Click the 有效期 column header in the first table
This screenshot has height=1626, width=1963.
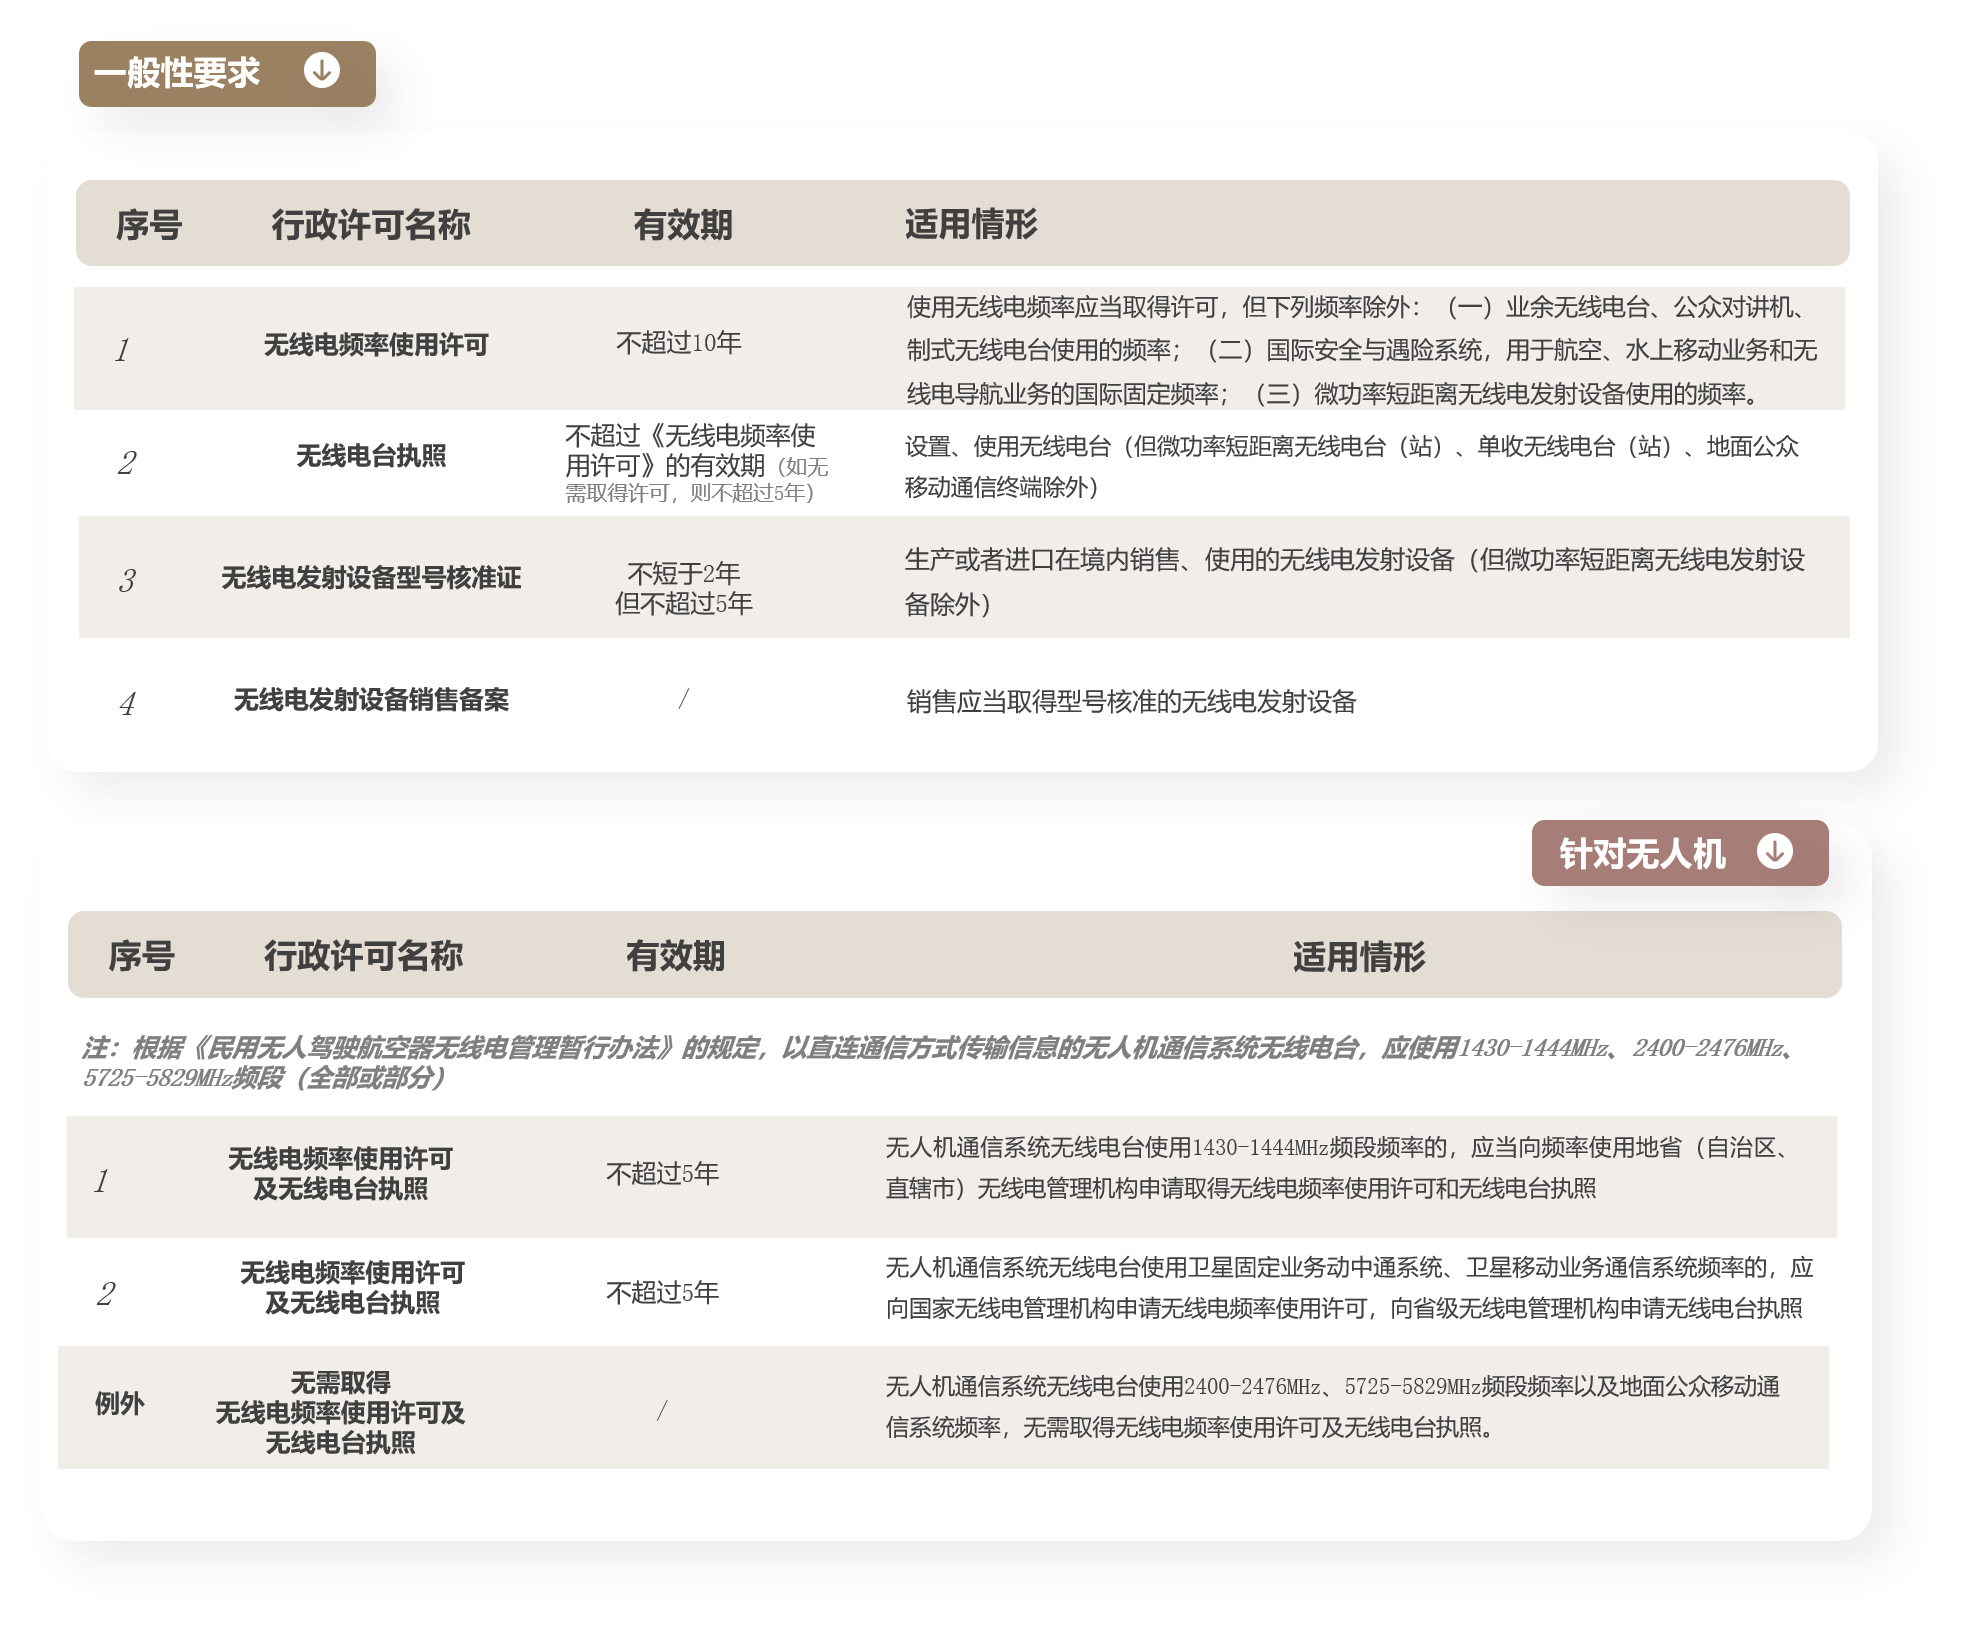click(685, 226)
